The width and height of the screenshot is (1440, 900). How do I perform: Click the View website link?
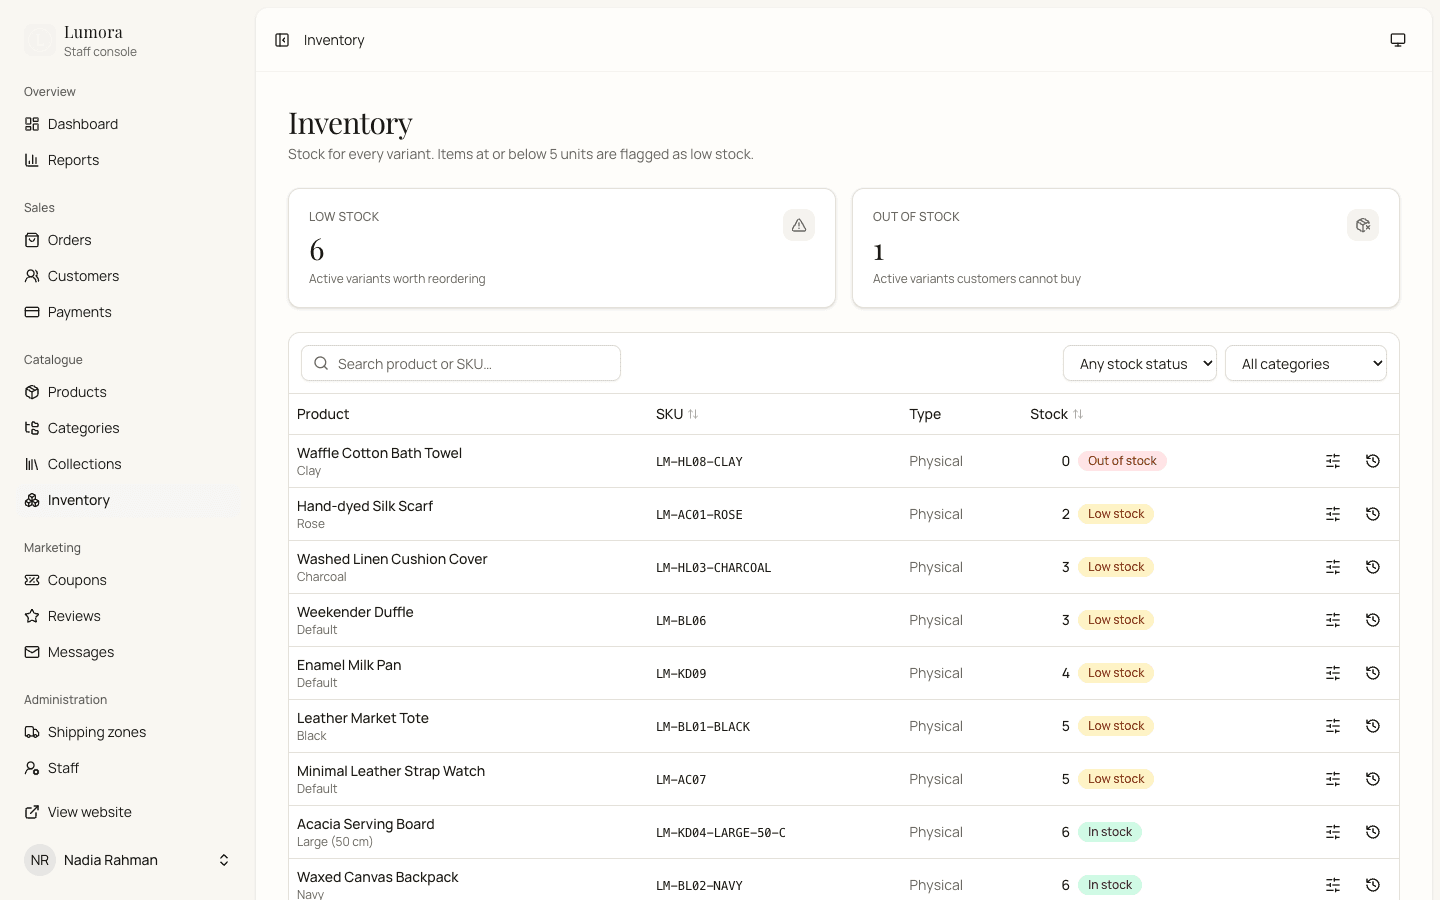click(x=128, y=812)
